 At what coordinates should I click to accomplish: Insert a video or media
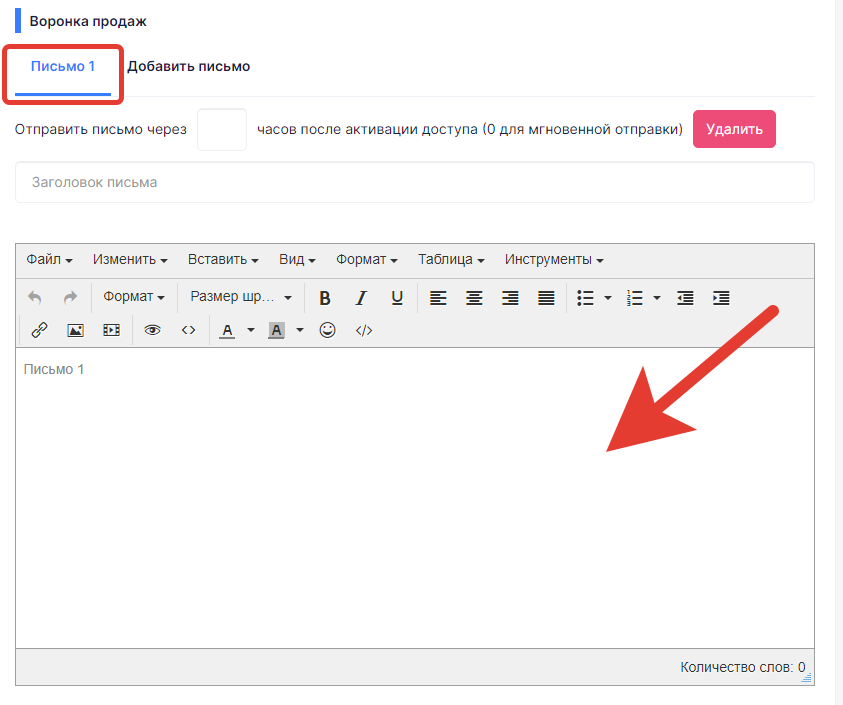[x=111, y=330]
